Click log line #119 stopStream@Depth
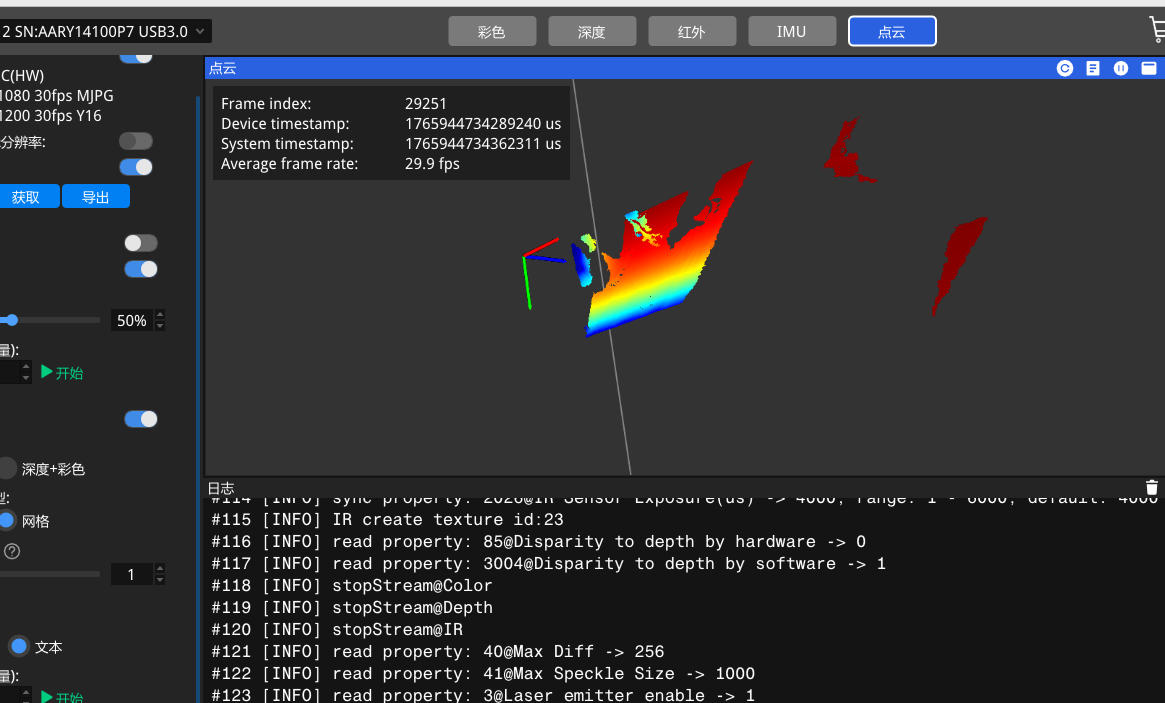This screenshot has height=703, width=1165. 351,607
